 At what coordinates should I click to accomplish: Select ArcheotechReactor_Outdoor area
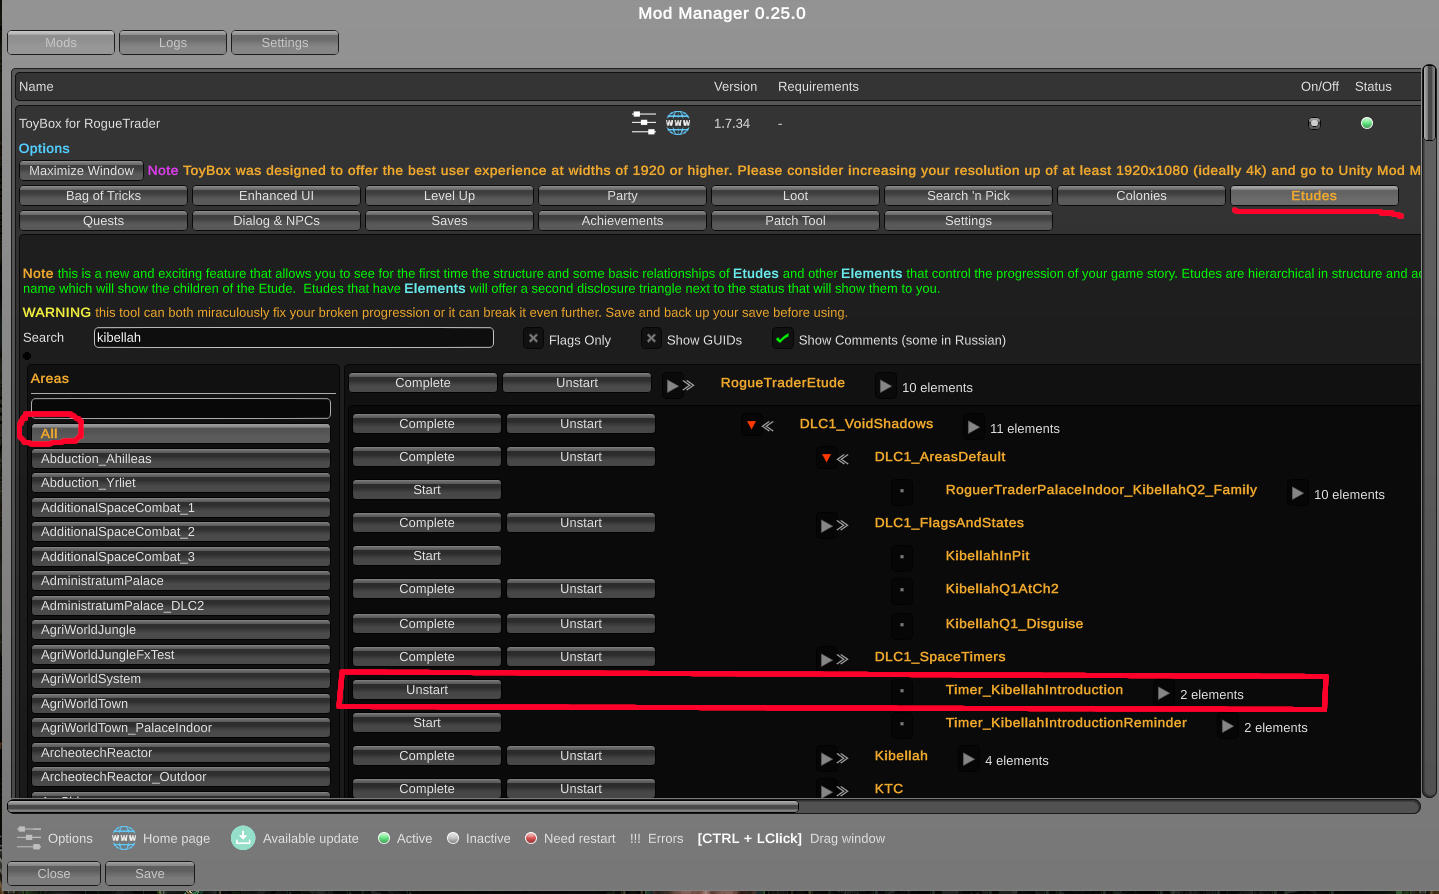click(180, 777)
